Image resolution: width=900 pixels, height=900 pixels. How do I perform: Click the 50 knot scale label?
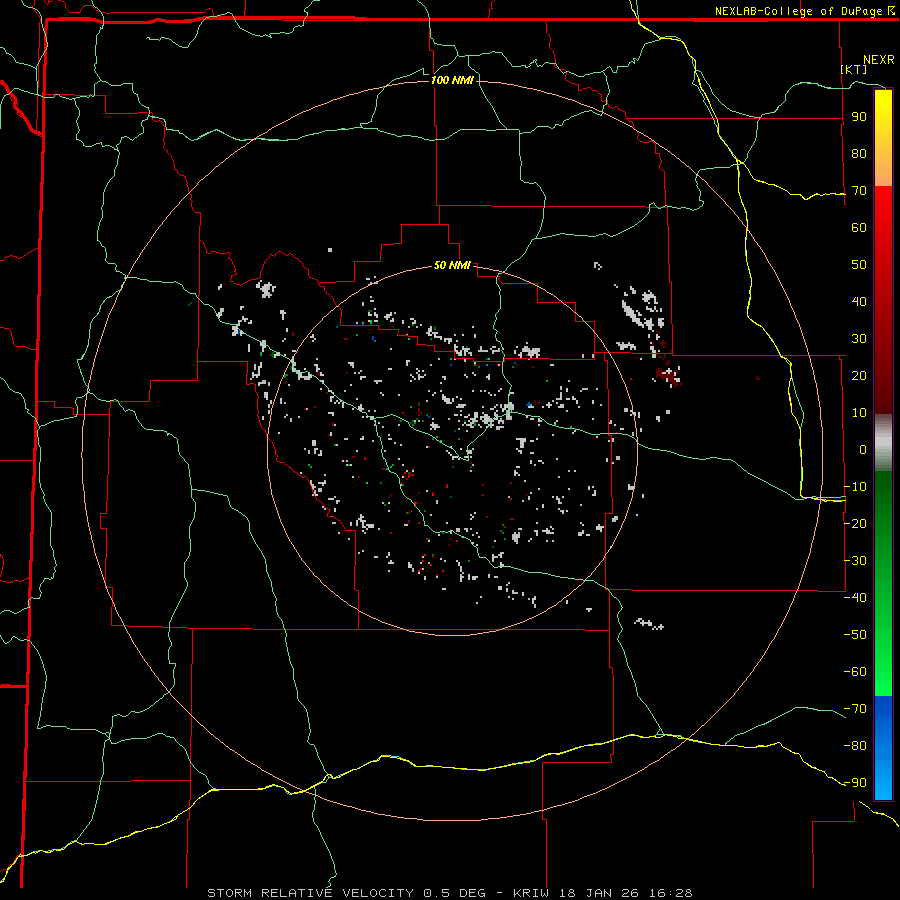(x=859, y=265)
